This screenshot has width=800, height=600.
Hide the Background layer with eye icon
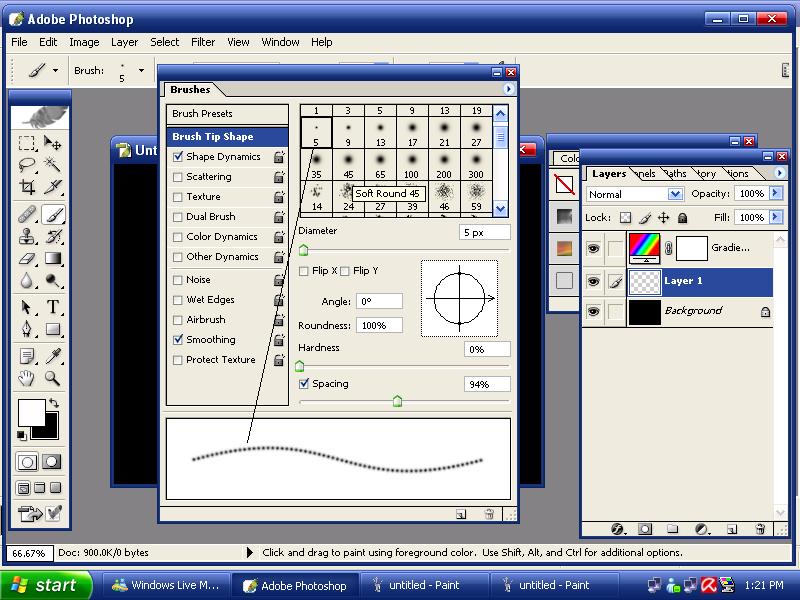tap(593, 312)
